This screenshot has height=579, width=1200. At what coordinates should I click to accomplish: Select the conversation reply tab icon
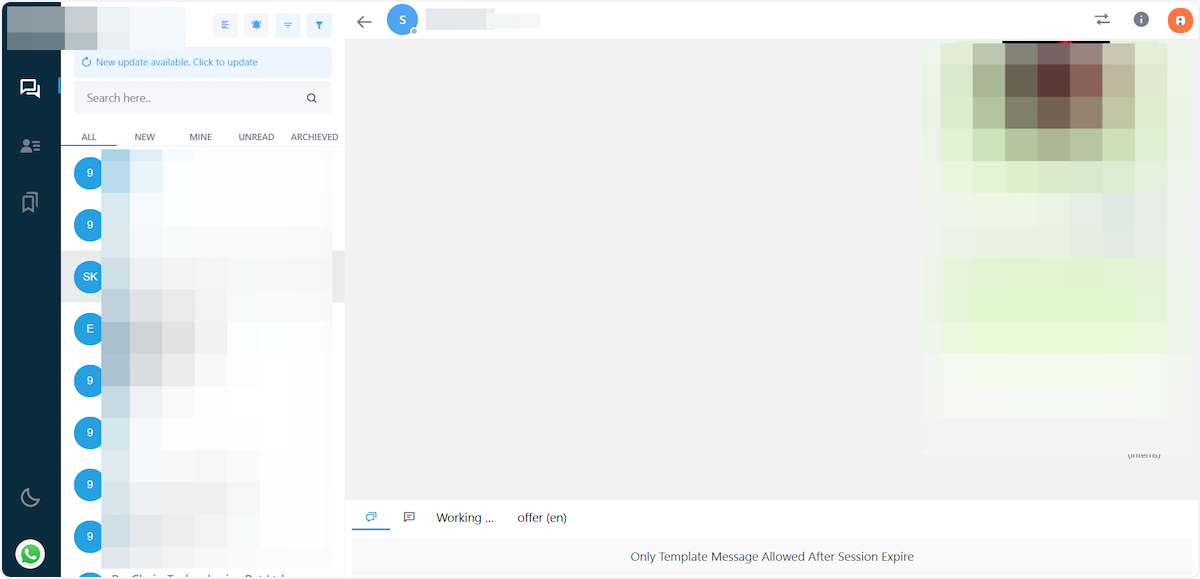371,517
